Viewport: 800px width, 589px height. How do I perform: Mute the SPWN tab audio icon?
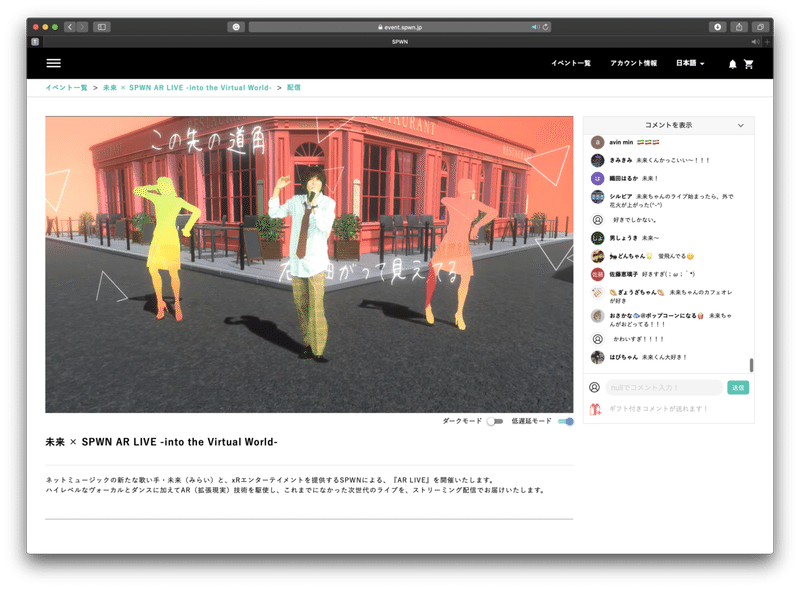(x=755, y=42)
